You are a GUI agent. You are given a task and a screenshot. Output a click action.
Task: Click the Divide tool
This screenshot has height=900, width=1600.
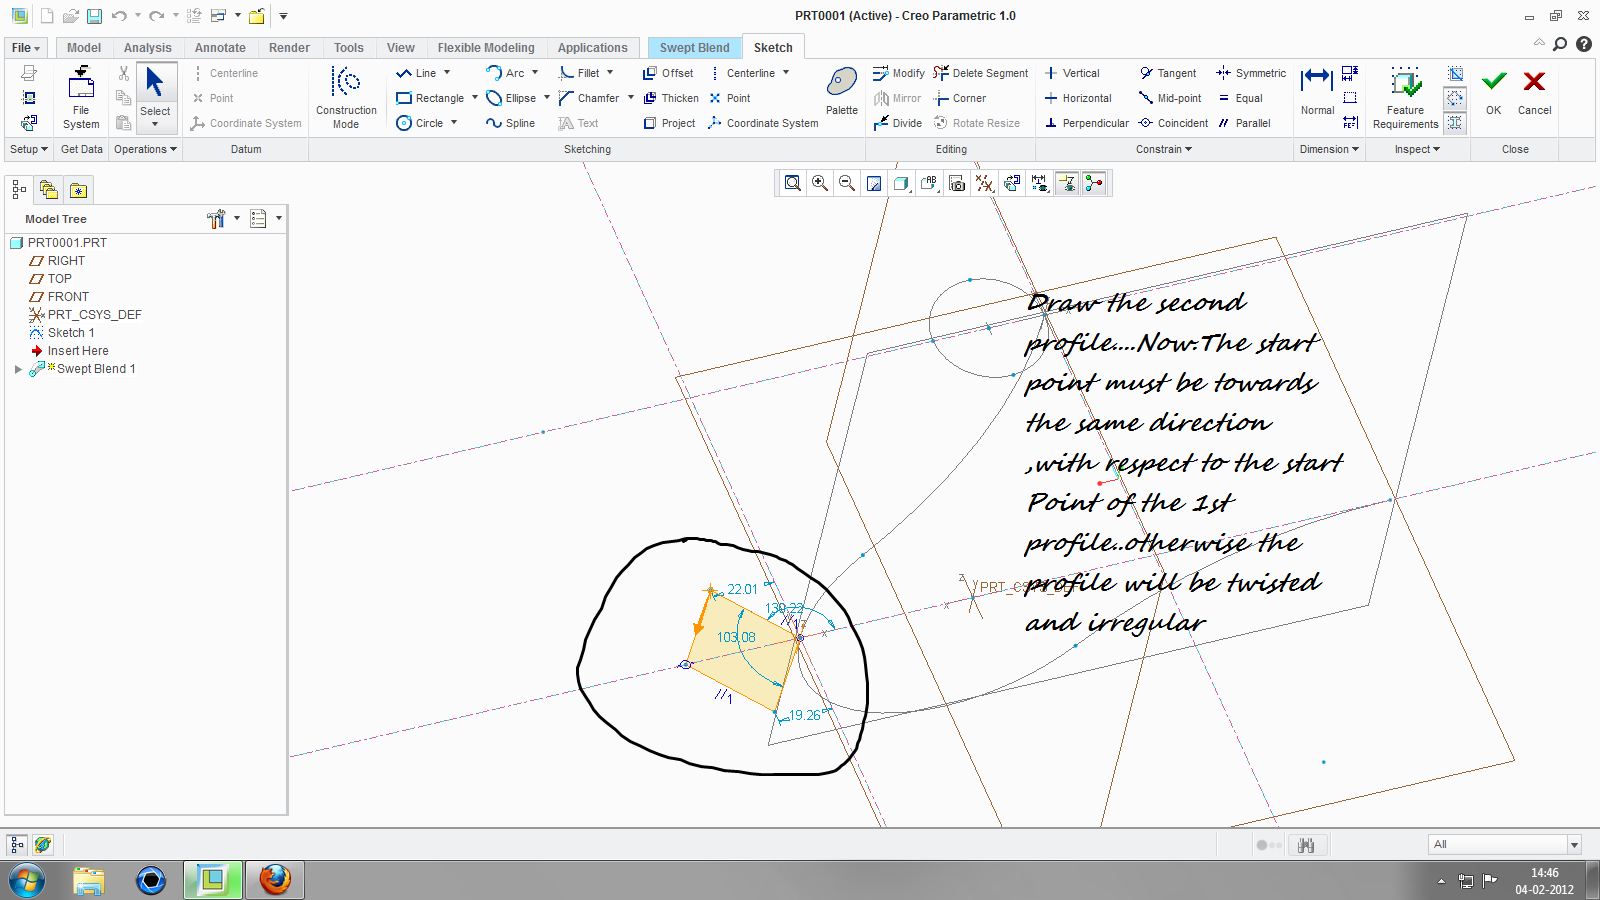point(897,123)
